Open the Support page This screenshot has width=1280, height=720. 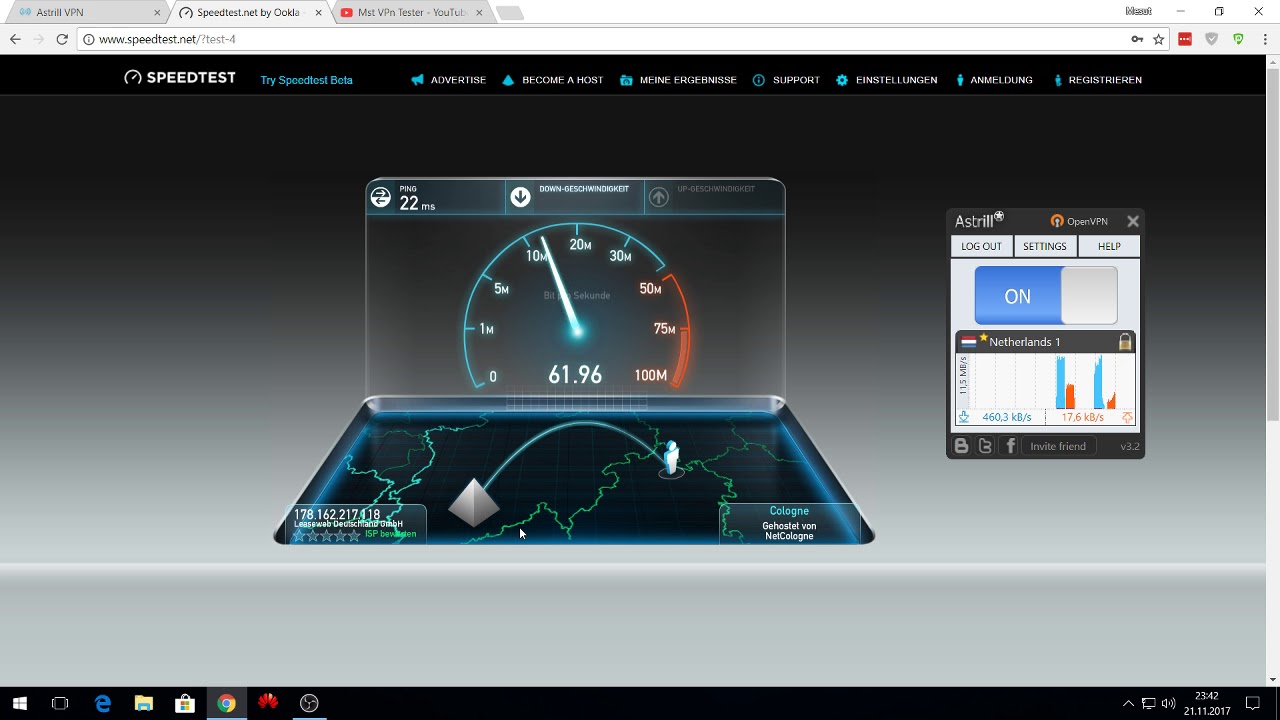tap(786, 80)
